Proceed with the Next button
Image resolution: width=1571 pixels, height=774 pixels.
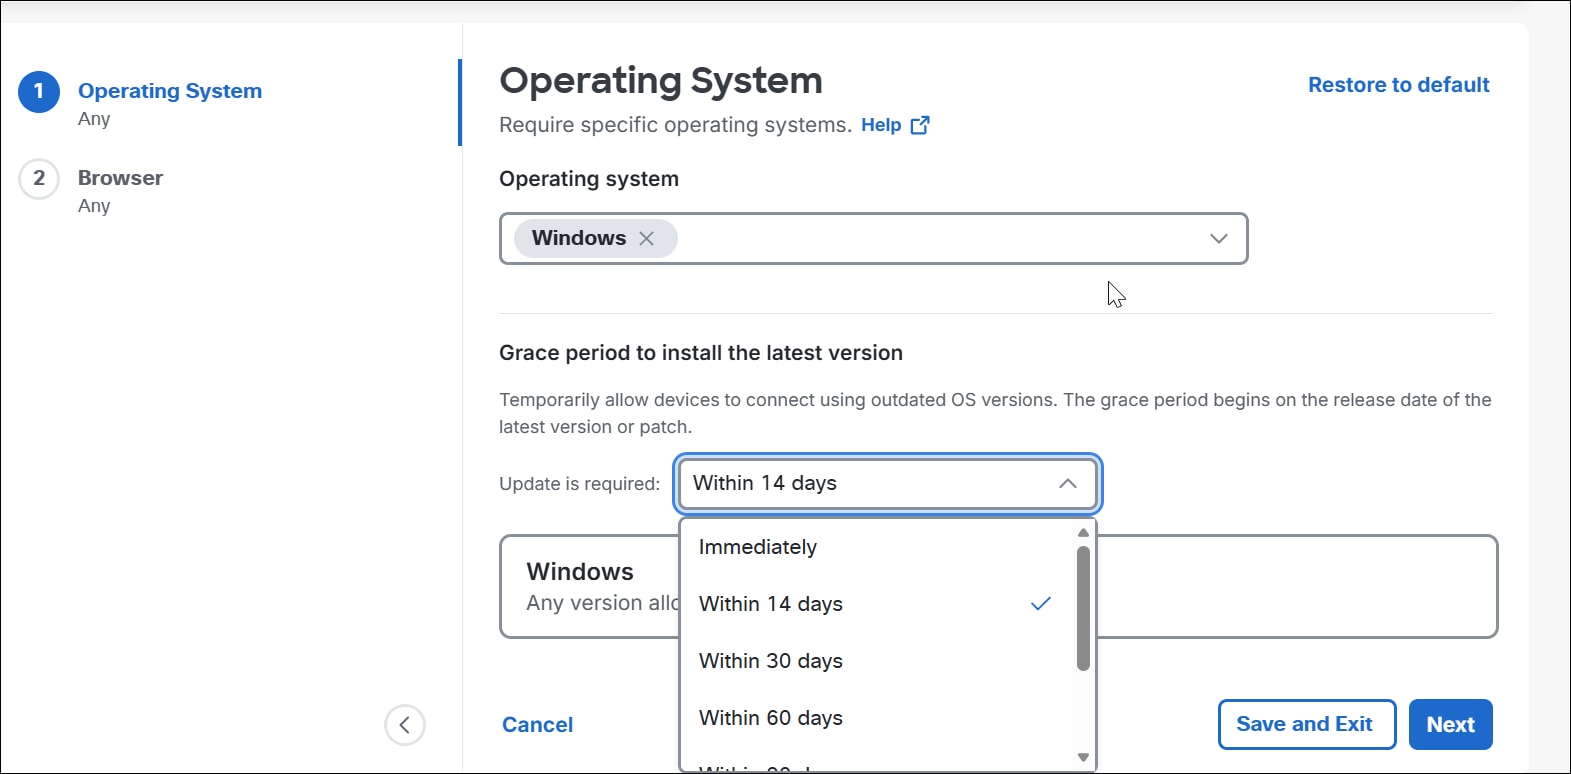point(1451,724)
